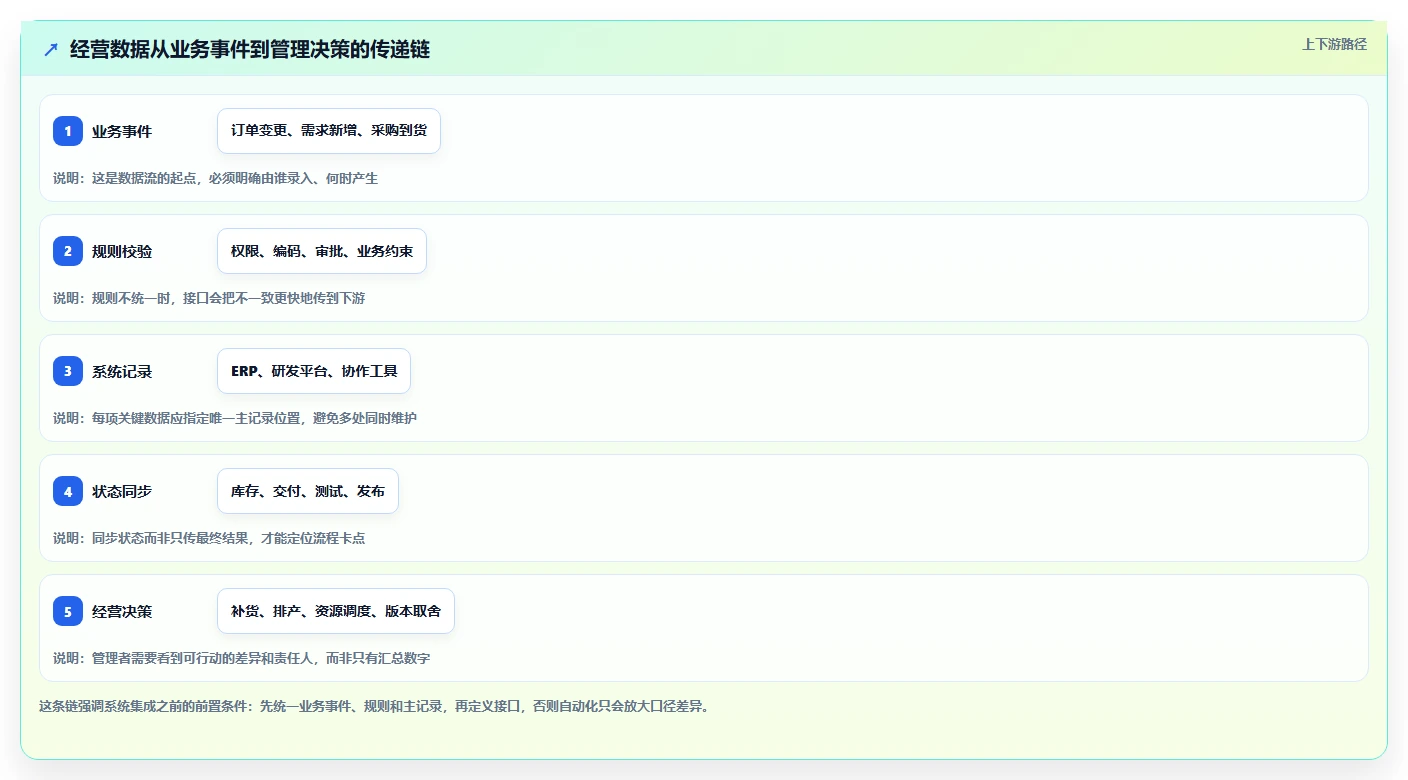This screenshot has width=1408, height=780.
Task: Click the note about 唯一主记录位置
Action: [x=235, y=418]
